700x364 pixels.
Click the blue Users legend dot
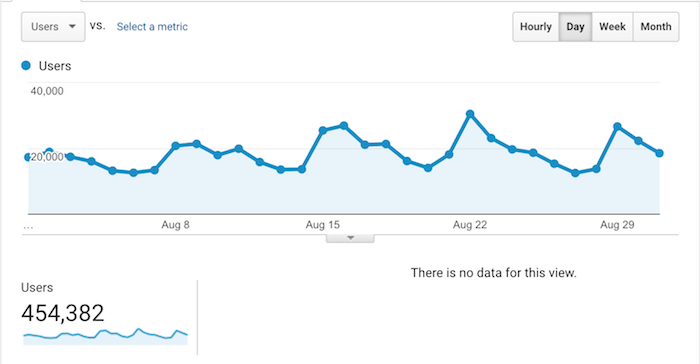click(x=26, y=66)
